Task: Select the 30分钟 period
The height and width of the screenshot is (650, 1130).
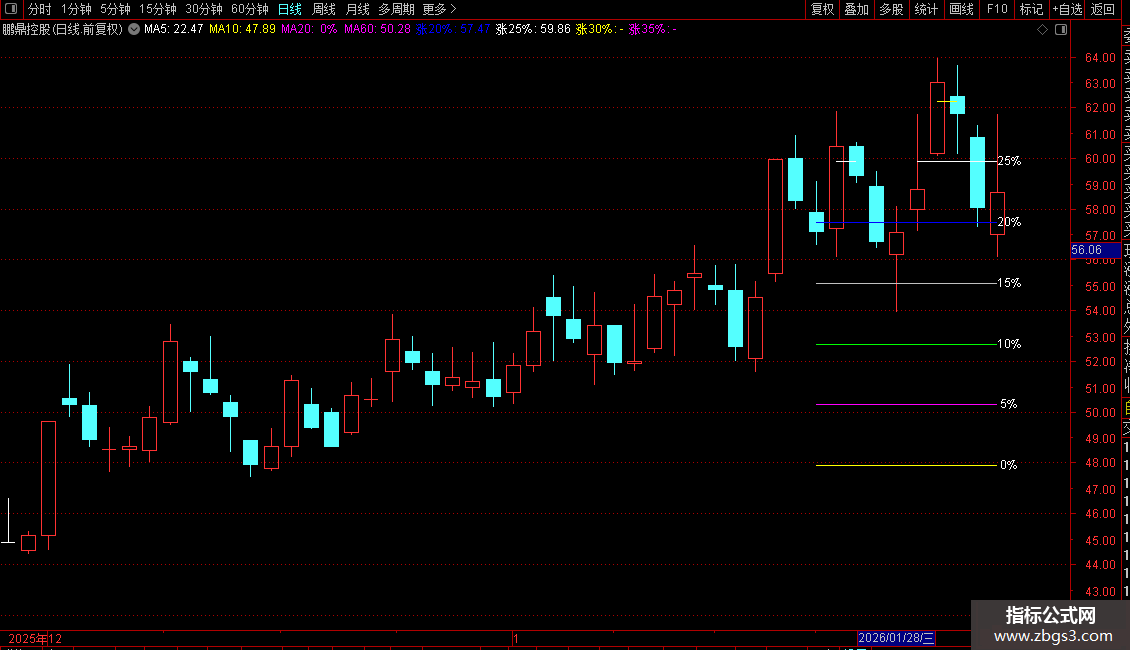Action: coord(204,9)
